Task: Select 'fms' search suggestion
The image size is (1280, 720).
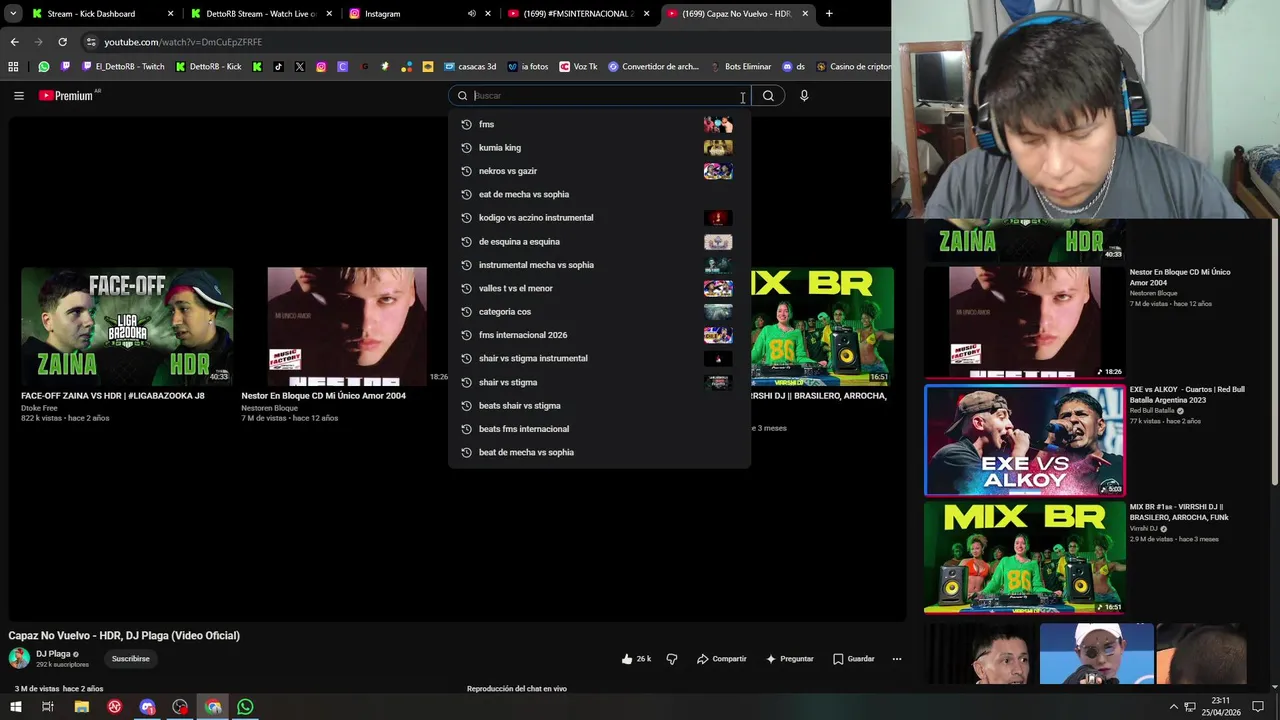Action: (599, 124)
